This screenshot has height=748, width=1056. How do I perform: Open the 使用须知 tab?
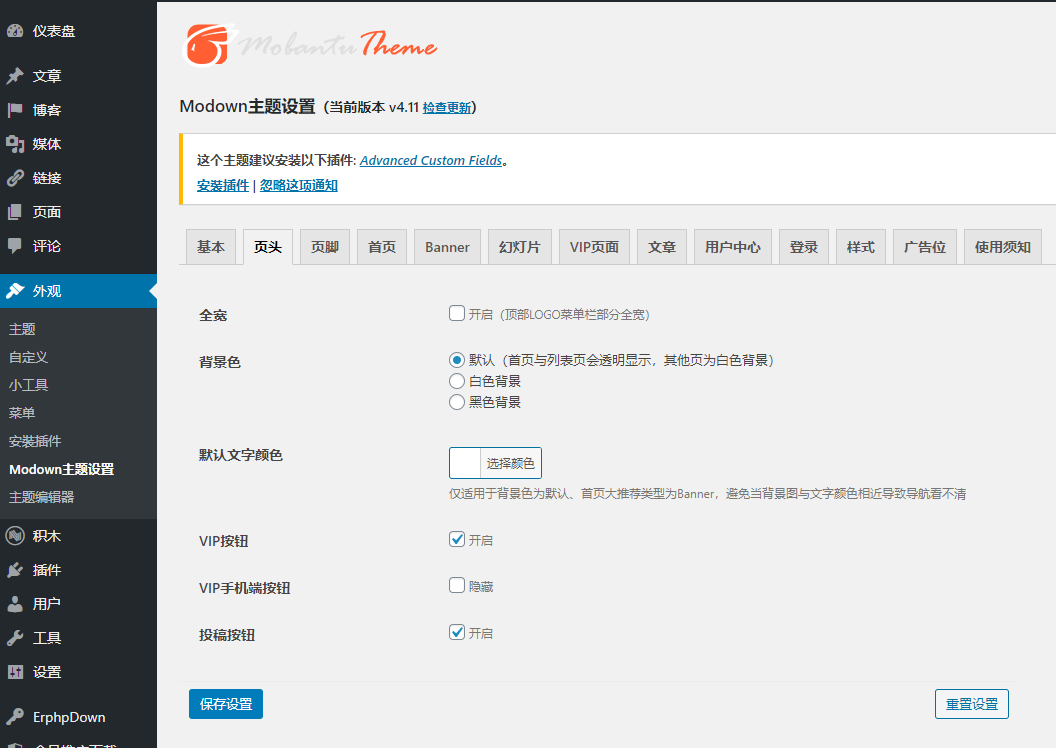click(x=1003, y=247)
